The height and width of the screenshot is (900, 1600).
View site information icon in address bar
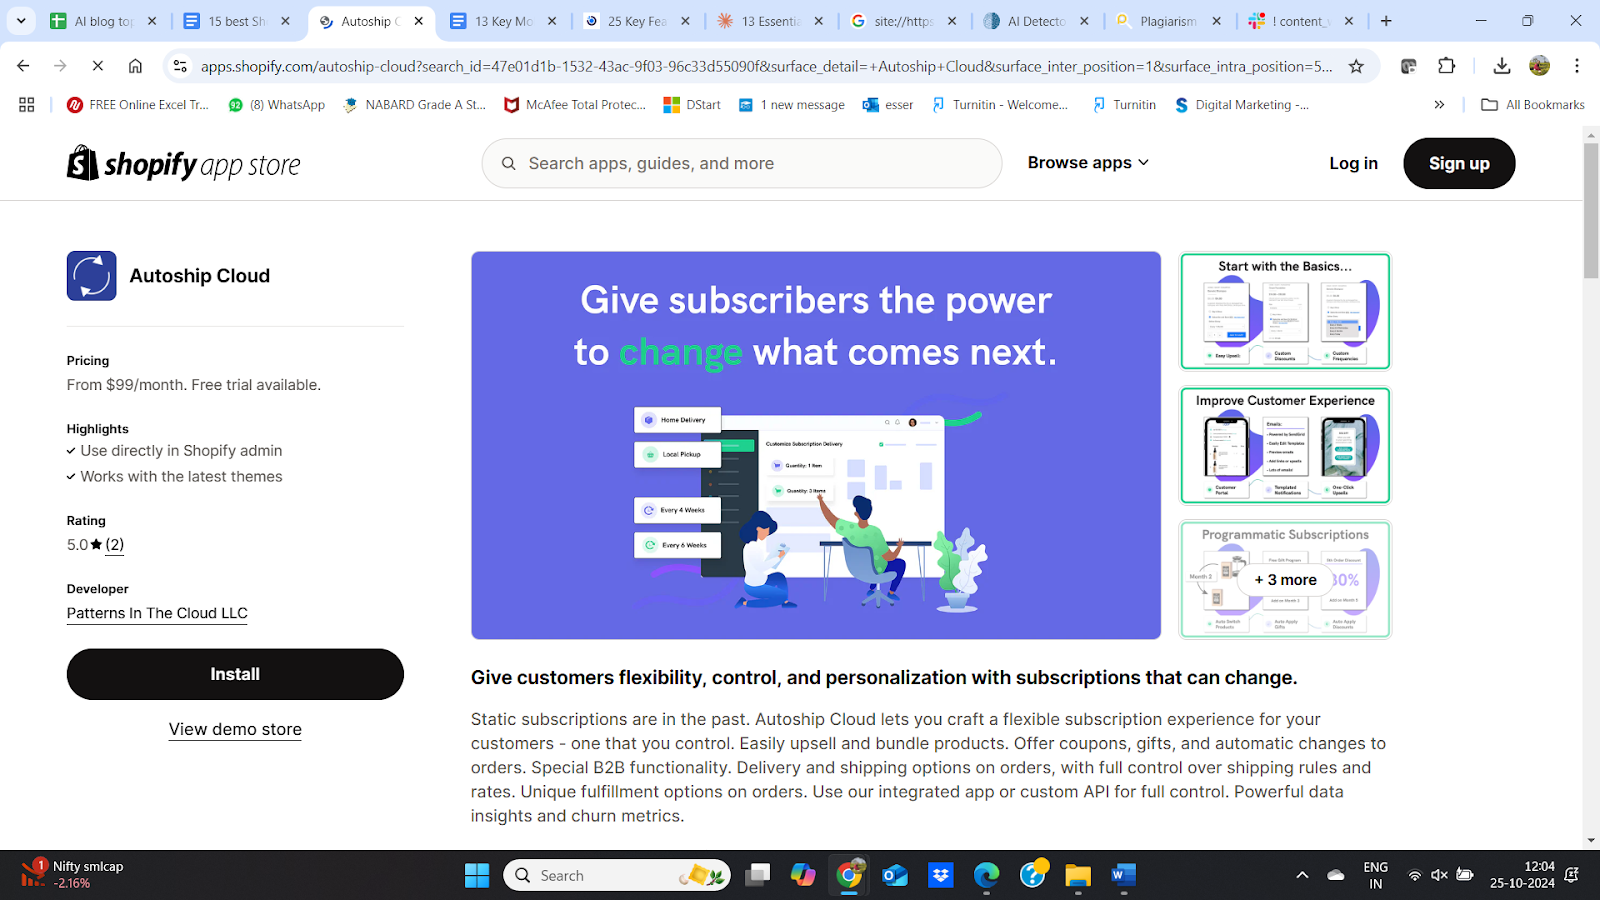pos(180,66)
